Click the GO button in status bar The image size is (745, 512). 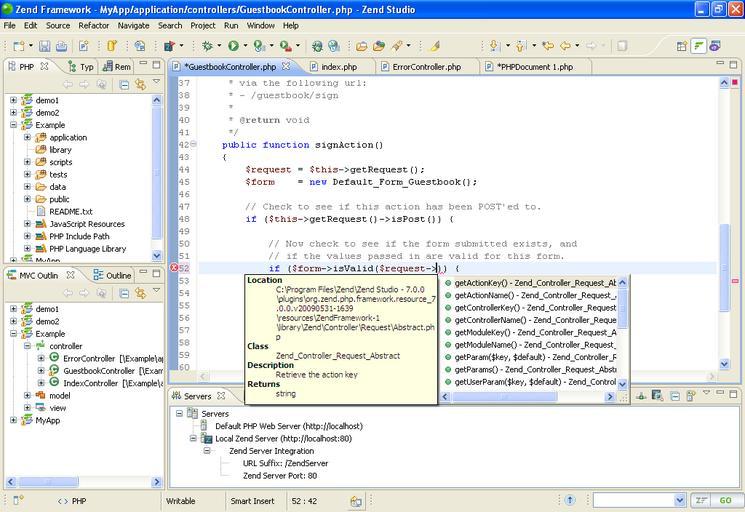click(x=725, y=500)
